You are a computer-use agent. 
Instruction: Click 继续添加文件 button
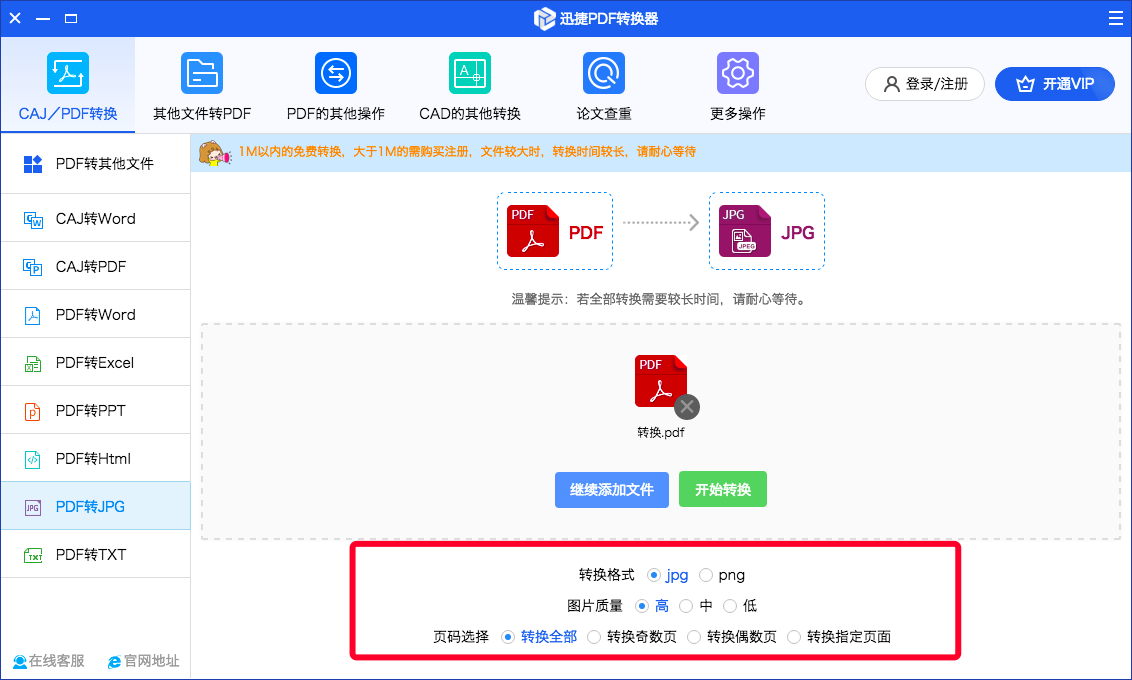(611, 490)
